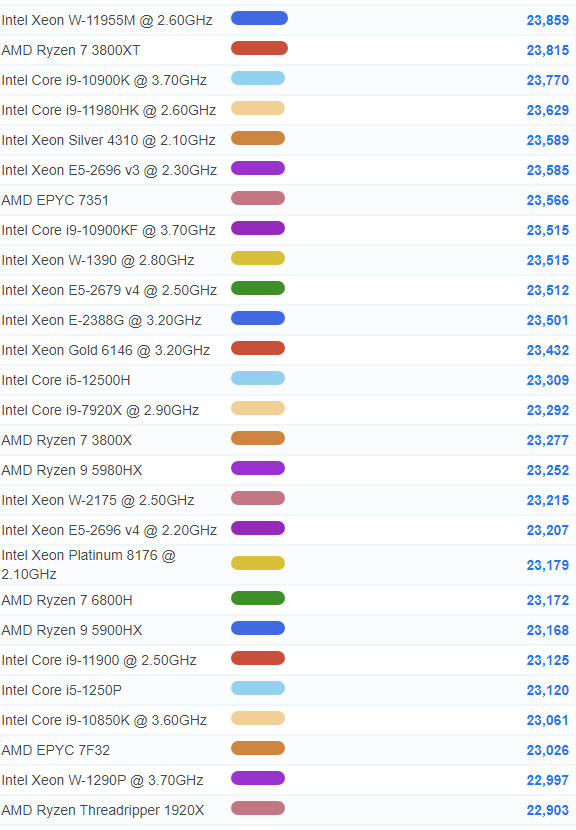
Task: Open AMD Ryzen 9 5900HX link
Action: coord(72,630)
